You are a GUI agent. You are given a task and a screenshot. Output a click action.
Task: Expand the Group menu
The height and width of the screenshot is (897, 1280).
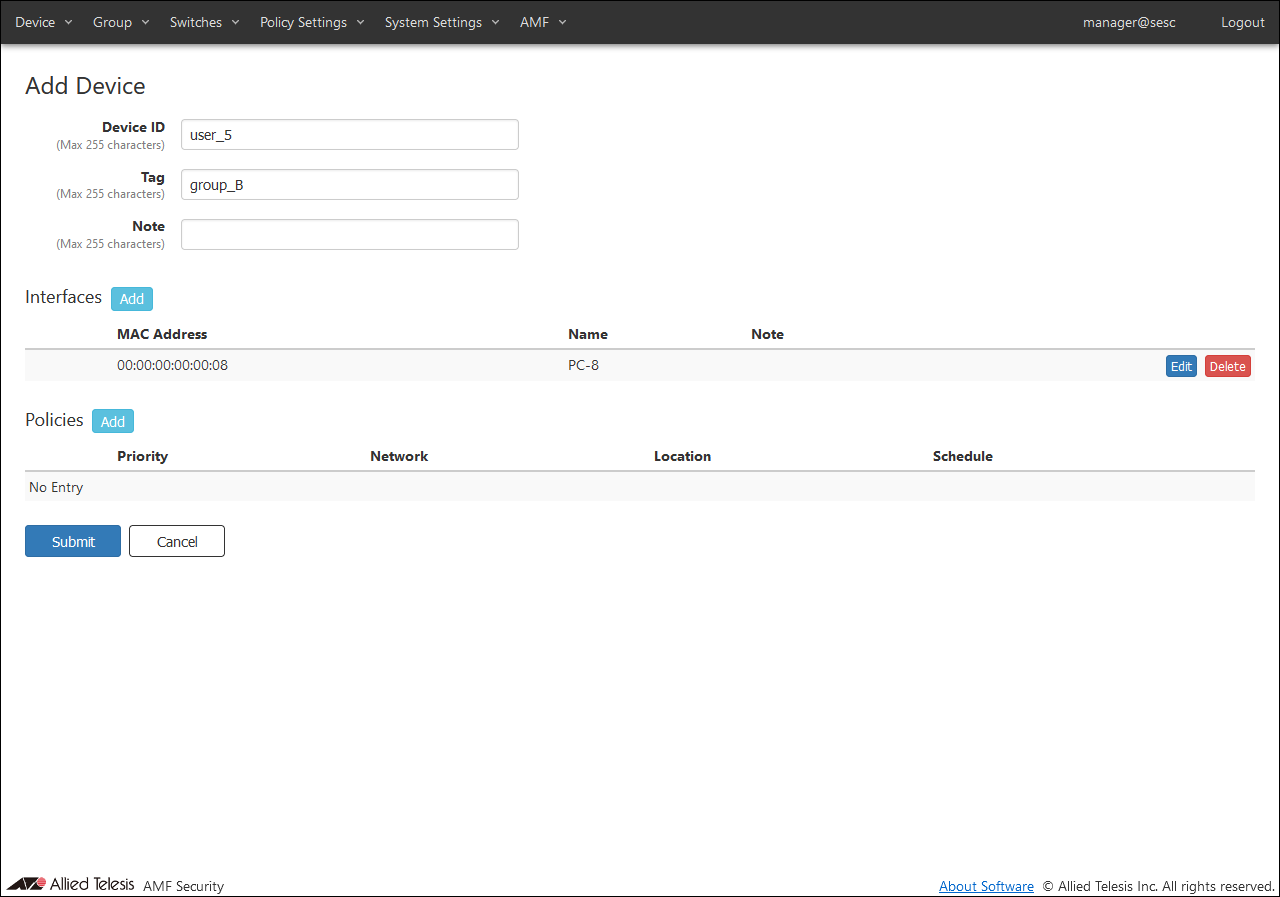[120, 22]
